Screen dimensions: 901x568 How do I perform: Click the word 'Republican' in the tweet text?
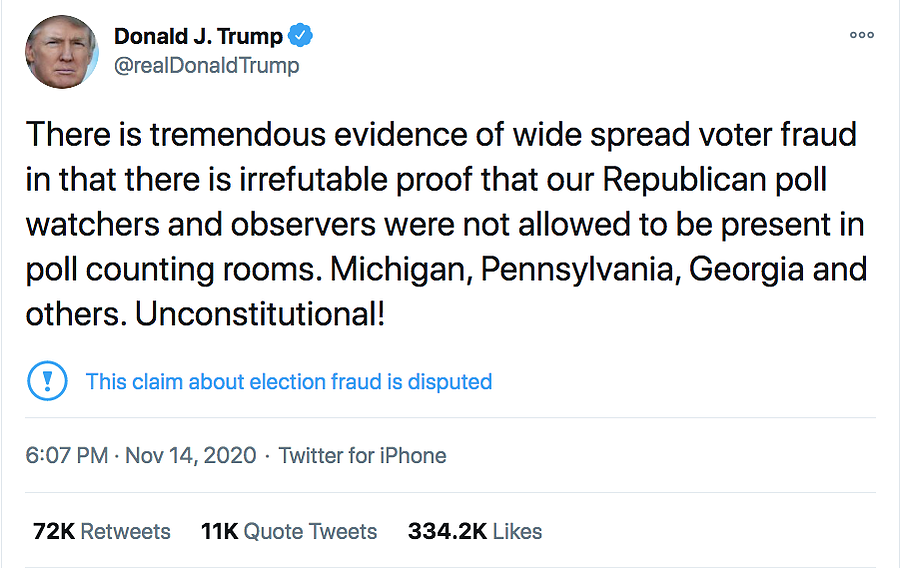point(684,179)
